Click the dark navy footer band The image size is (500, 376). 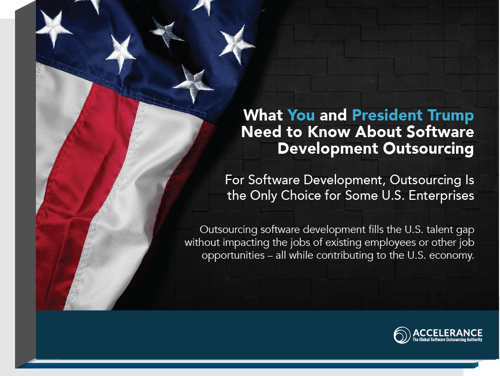(267, 335)
